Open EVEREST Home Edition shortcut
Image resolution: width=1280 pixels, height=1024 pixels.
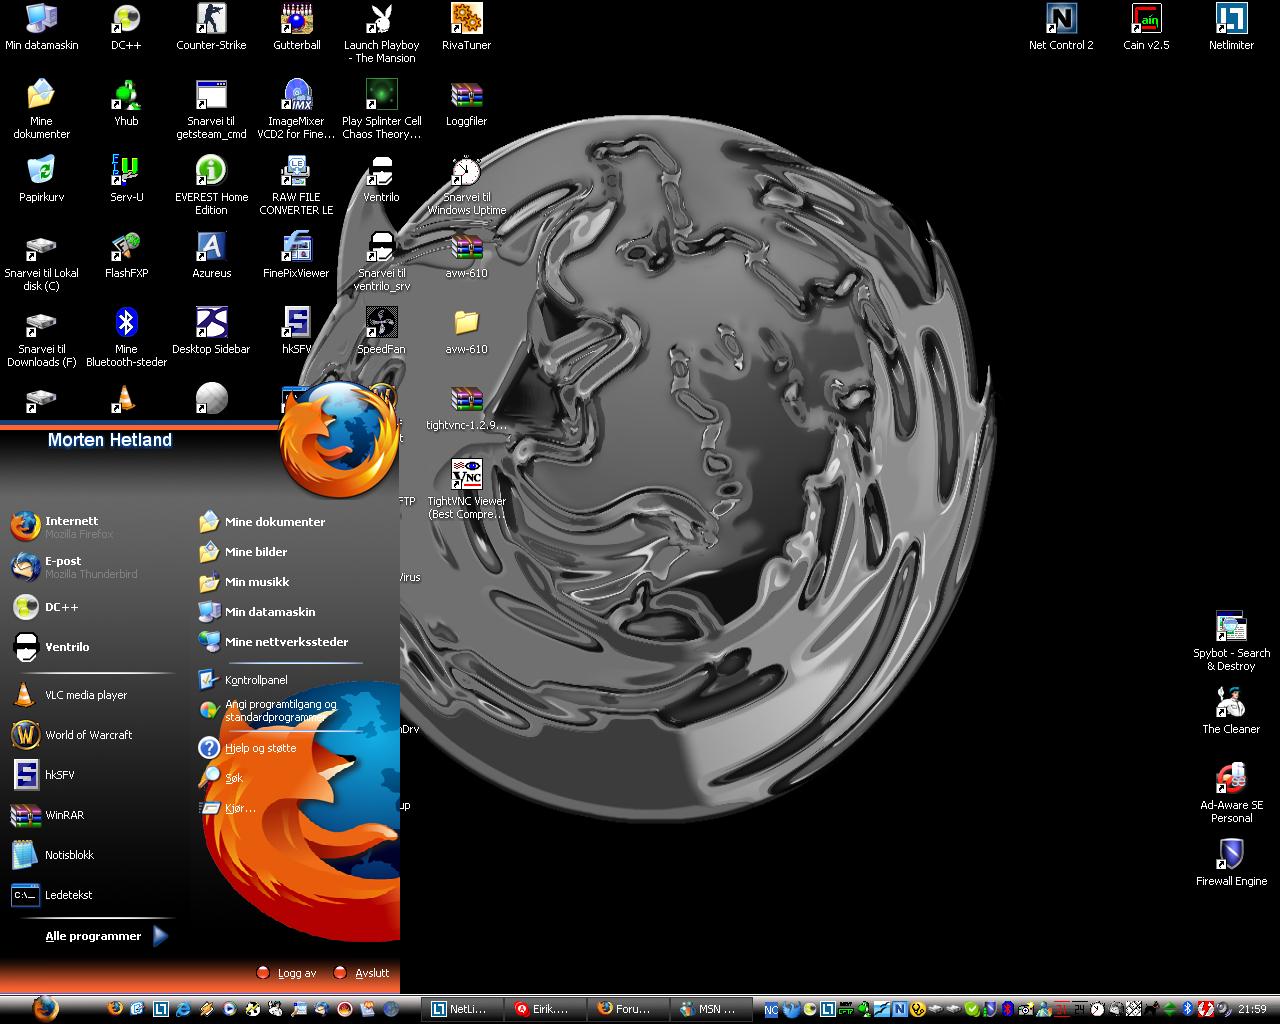[x=211, y=185]
